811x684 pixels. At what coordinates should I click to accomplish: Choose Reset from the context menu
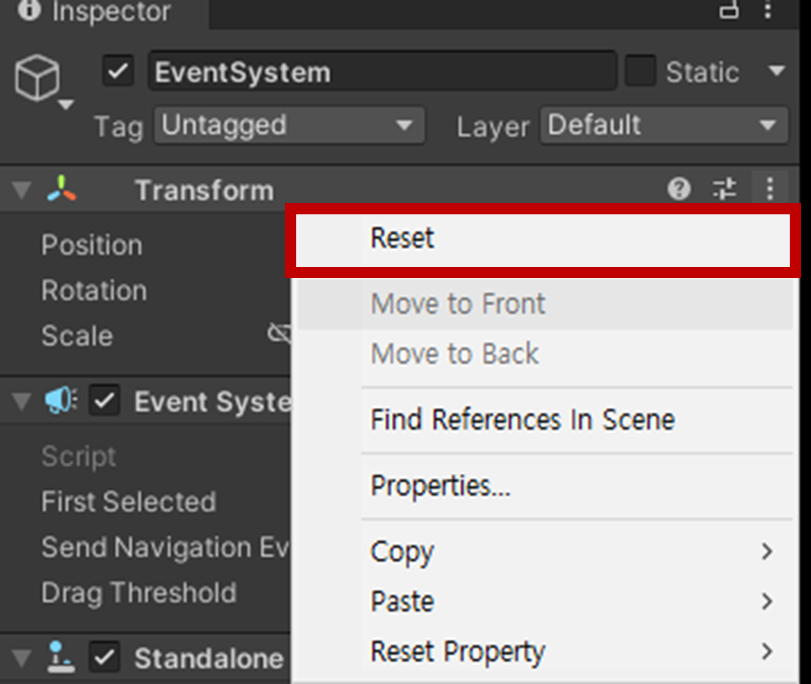[543, 241]
